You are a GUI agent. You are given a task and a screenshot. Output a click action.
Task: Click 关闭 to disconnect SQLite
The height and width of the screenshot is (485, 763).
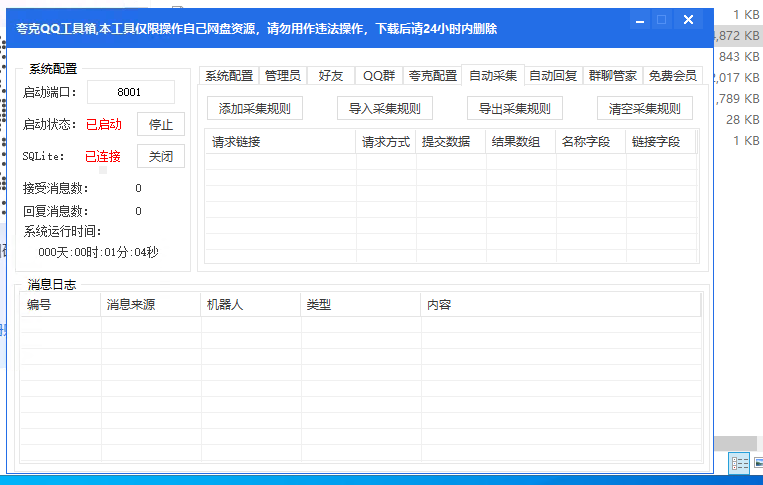coord(160,156)
